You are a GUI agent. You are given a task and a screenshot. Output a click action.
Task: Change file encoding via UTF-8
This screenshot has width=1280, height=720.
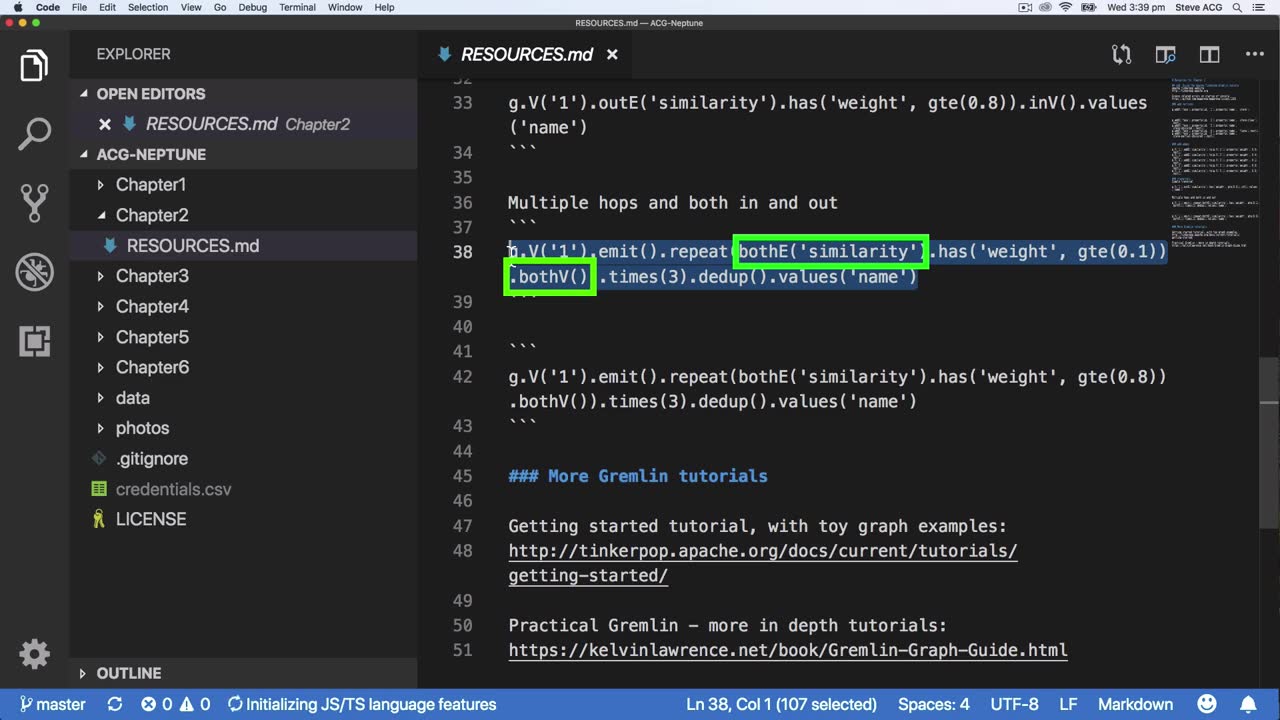[x=1014, y=704]
